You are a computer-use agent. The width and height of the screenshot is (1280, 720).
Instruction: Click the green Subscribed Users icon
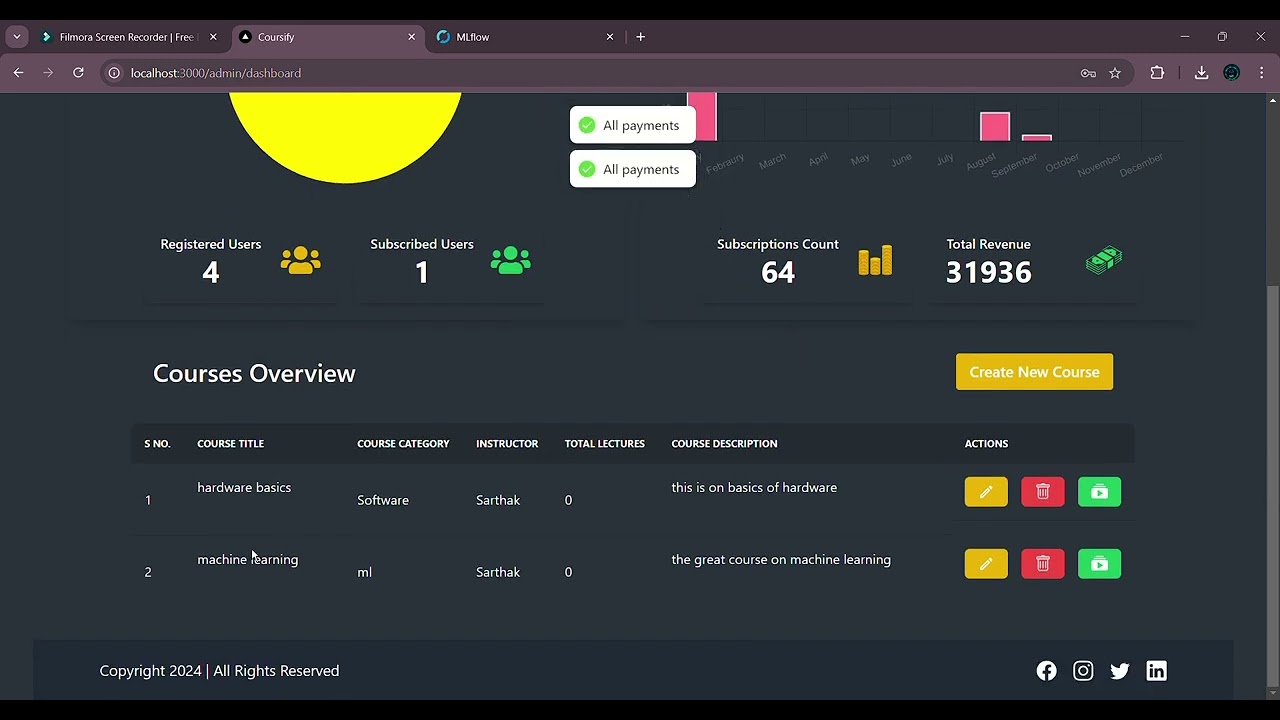click(x=511, y=260)
